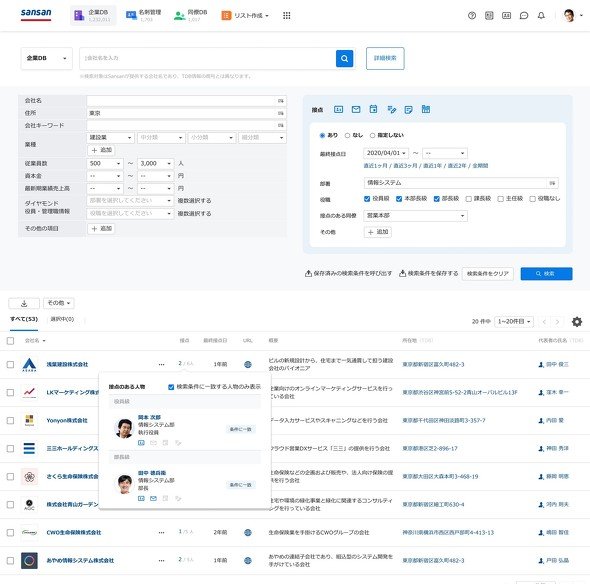Click the blue 検索 button
590x584 pixels.
point(546,274)
